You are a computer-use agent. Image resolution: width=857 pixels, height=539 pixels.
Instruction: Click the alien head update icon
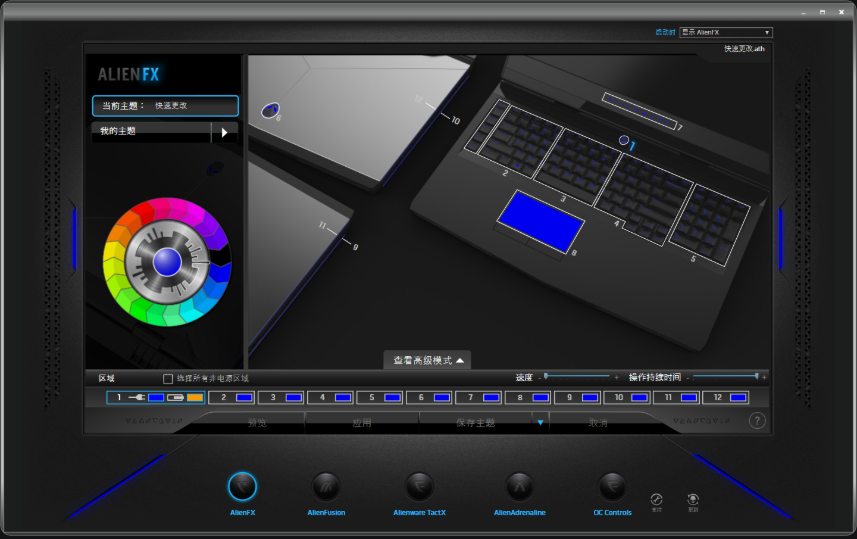tap(693, 500)
